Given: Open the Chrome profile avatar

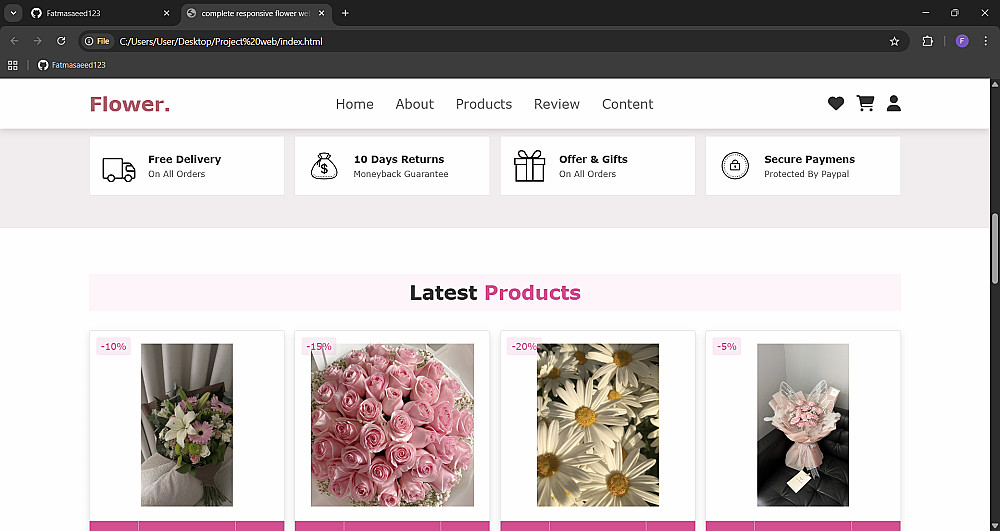Looking at the screenshot, I should click(x=962, y=41).
